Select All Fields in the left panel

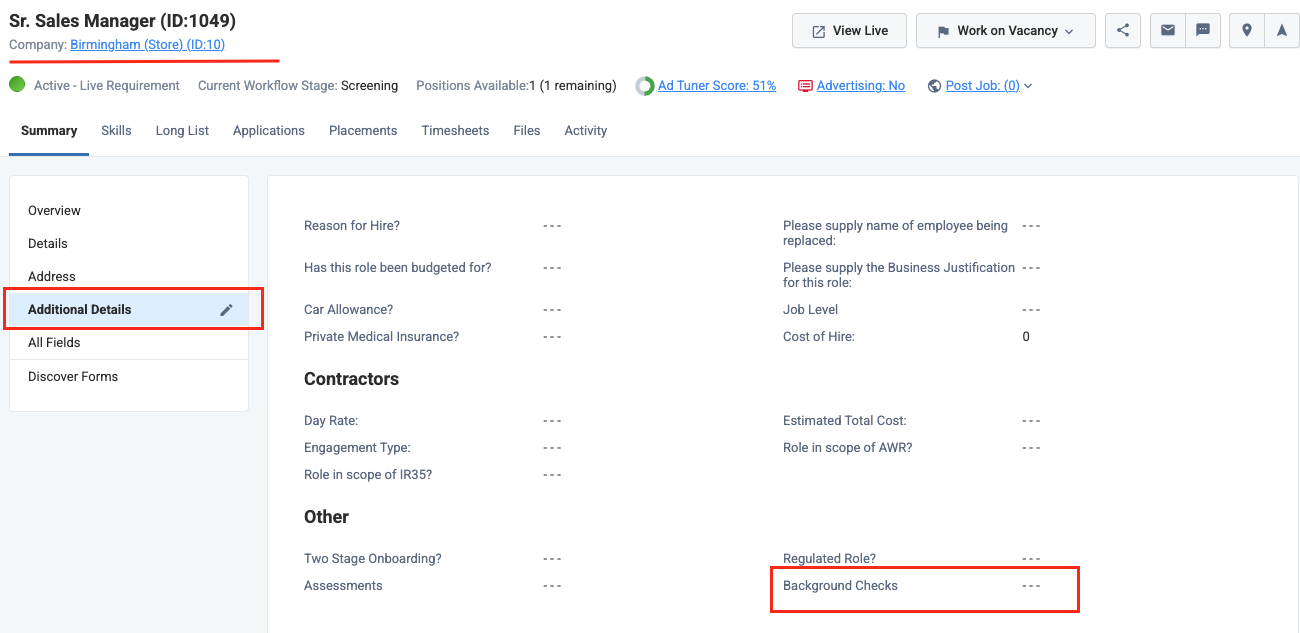[x=52, y=342]
